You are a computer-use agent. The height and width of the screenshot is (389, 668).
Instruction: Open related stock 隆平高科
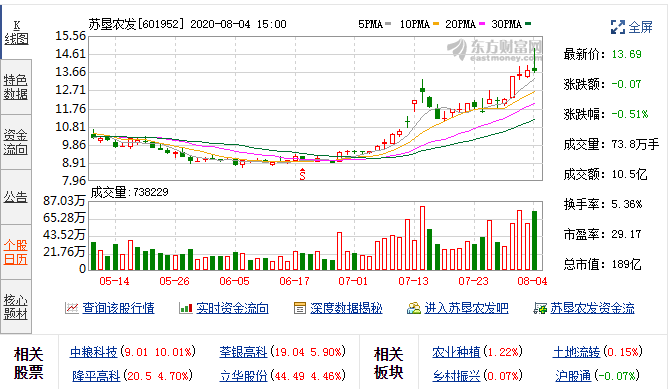96,376
